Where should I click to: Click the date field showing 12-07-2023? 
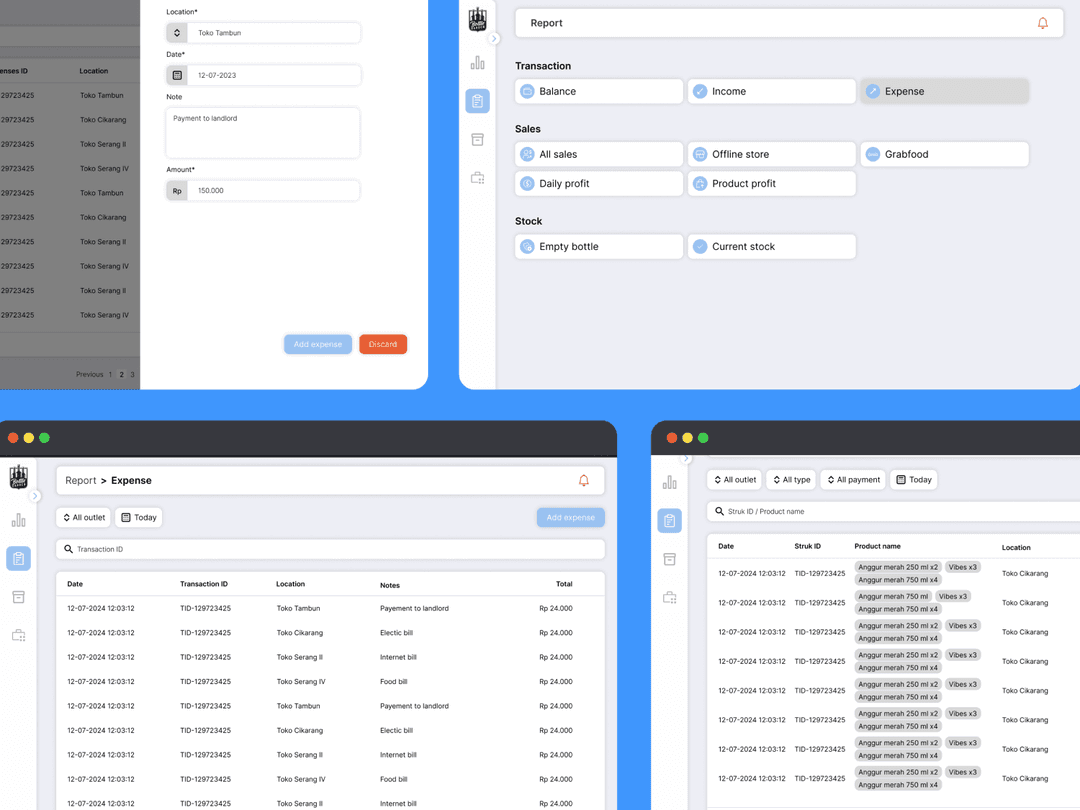click(262, 75)
